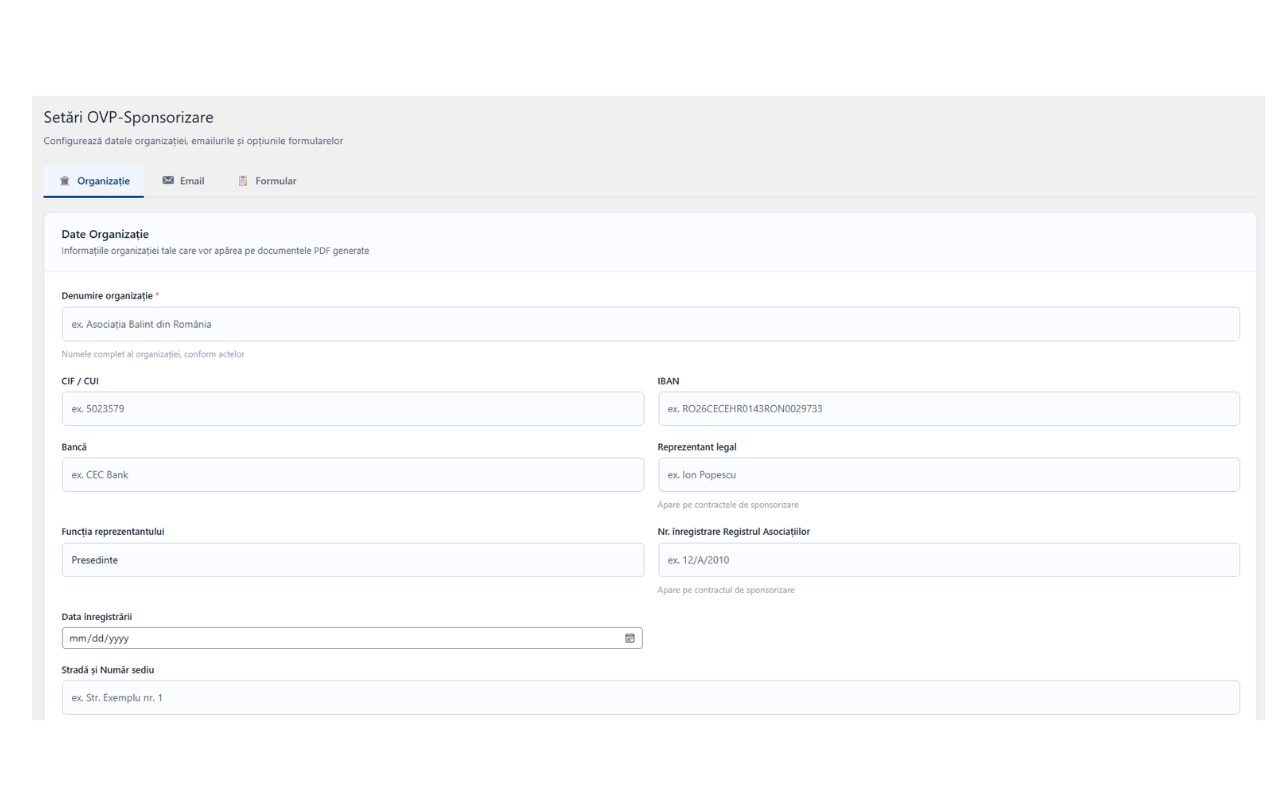The image size is (1280, 800).
Task: Select the Organizație tab
Action: [x=94, y=181]
